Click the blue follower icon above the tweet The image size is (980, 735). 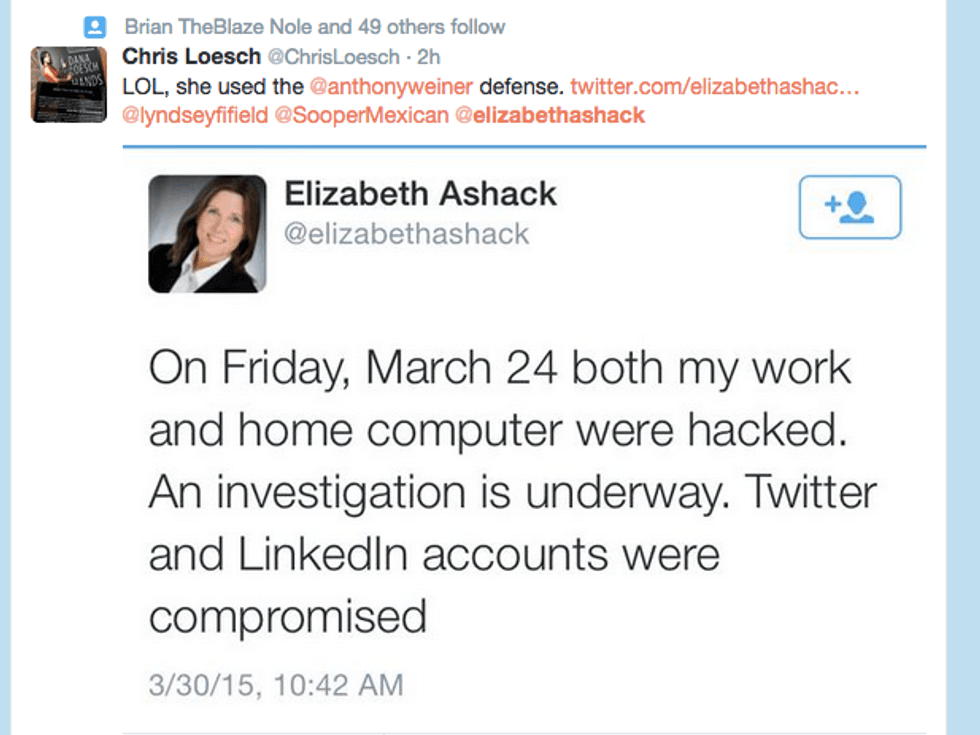95,27
